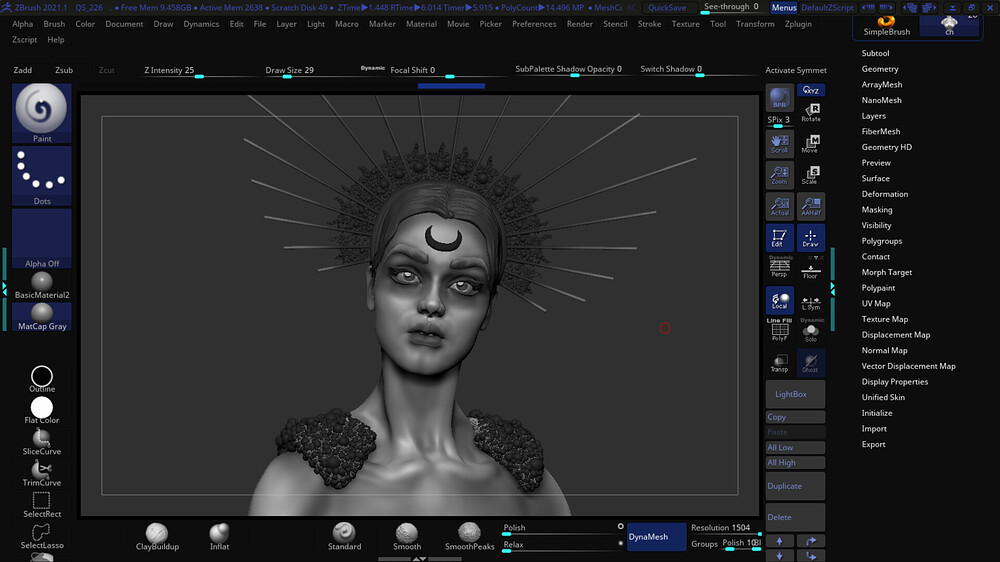This screenshot has width=1000, height=562.
Task: Open the Stroke menu
Action: pos(649,24)
